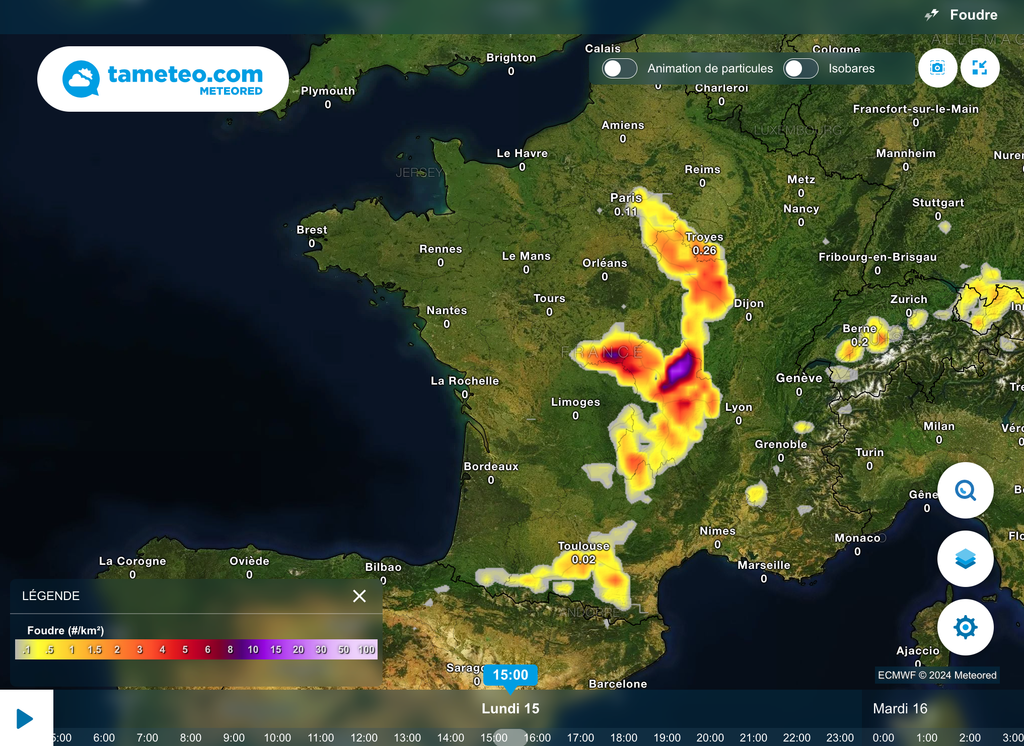Click the Stuttgart city label

pos(937,203)
